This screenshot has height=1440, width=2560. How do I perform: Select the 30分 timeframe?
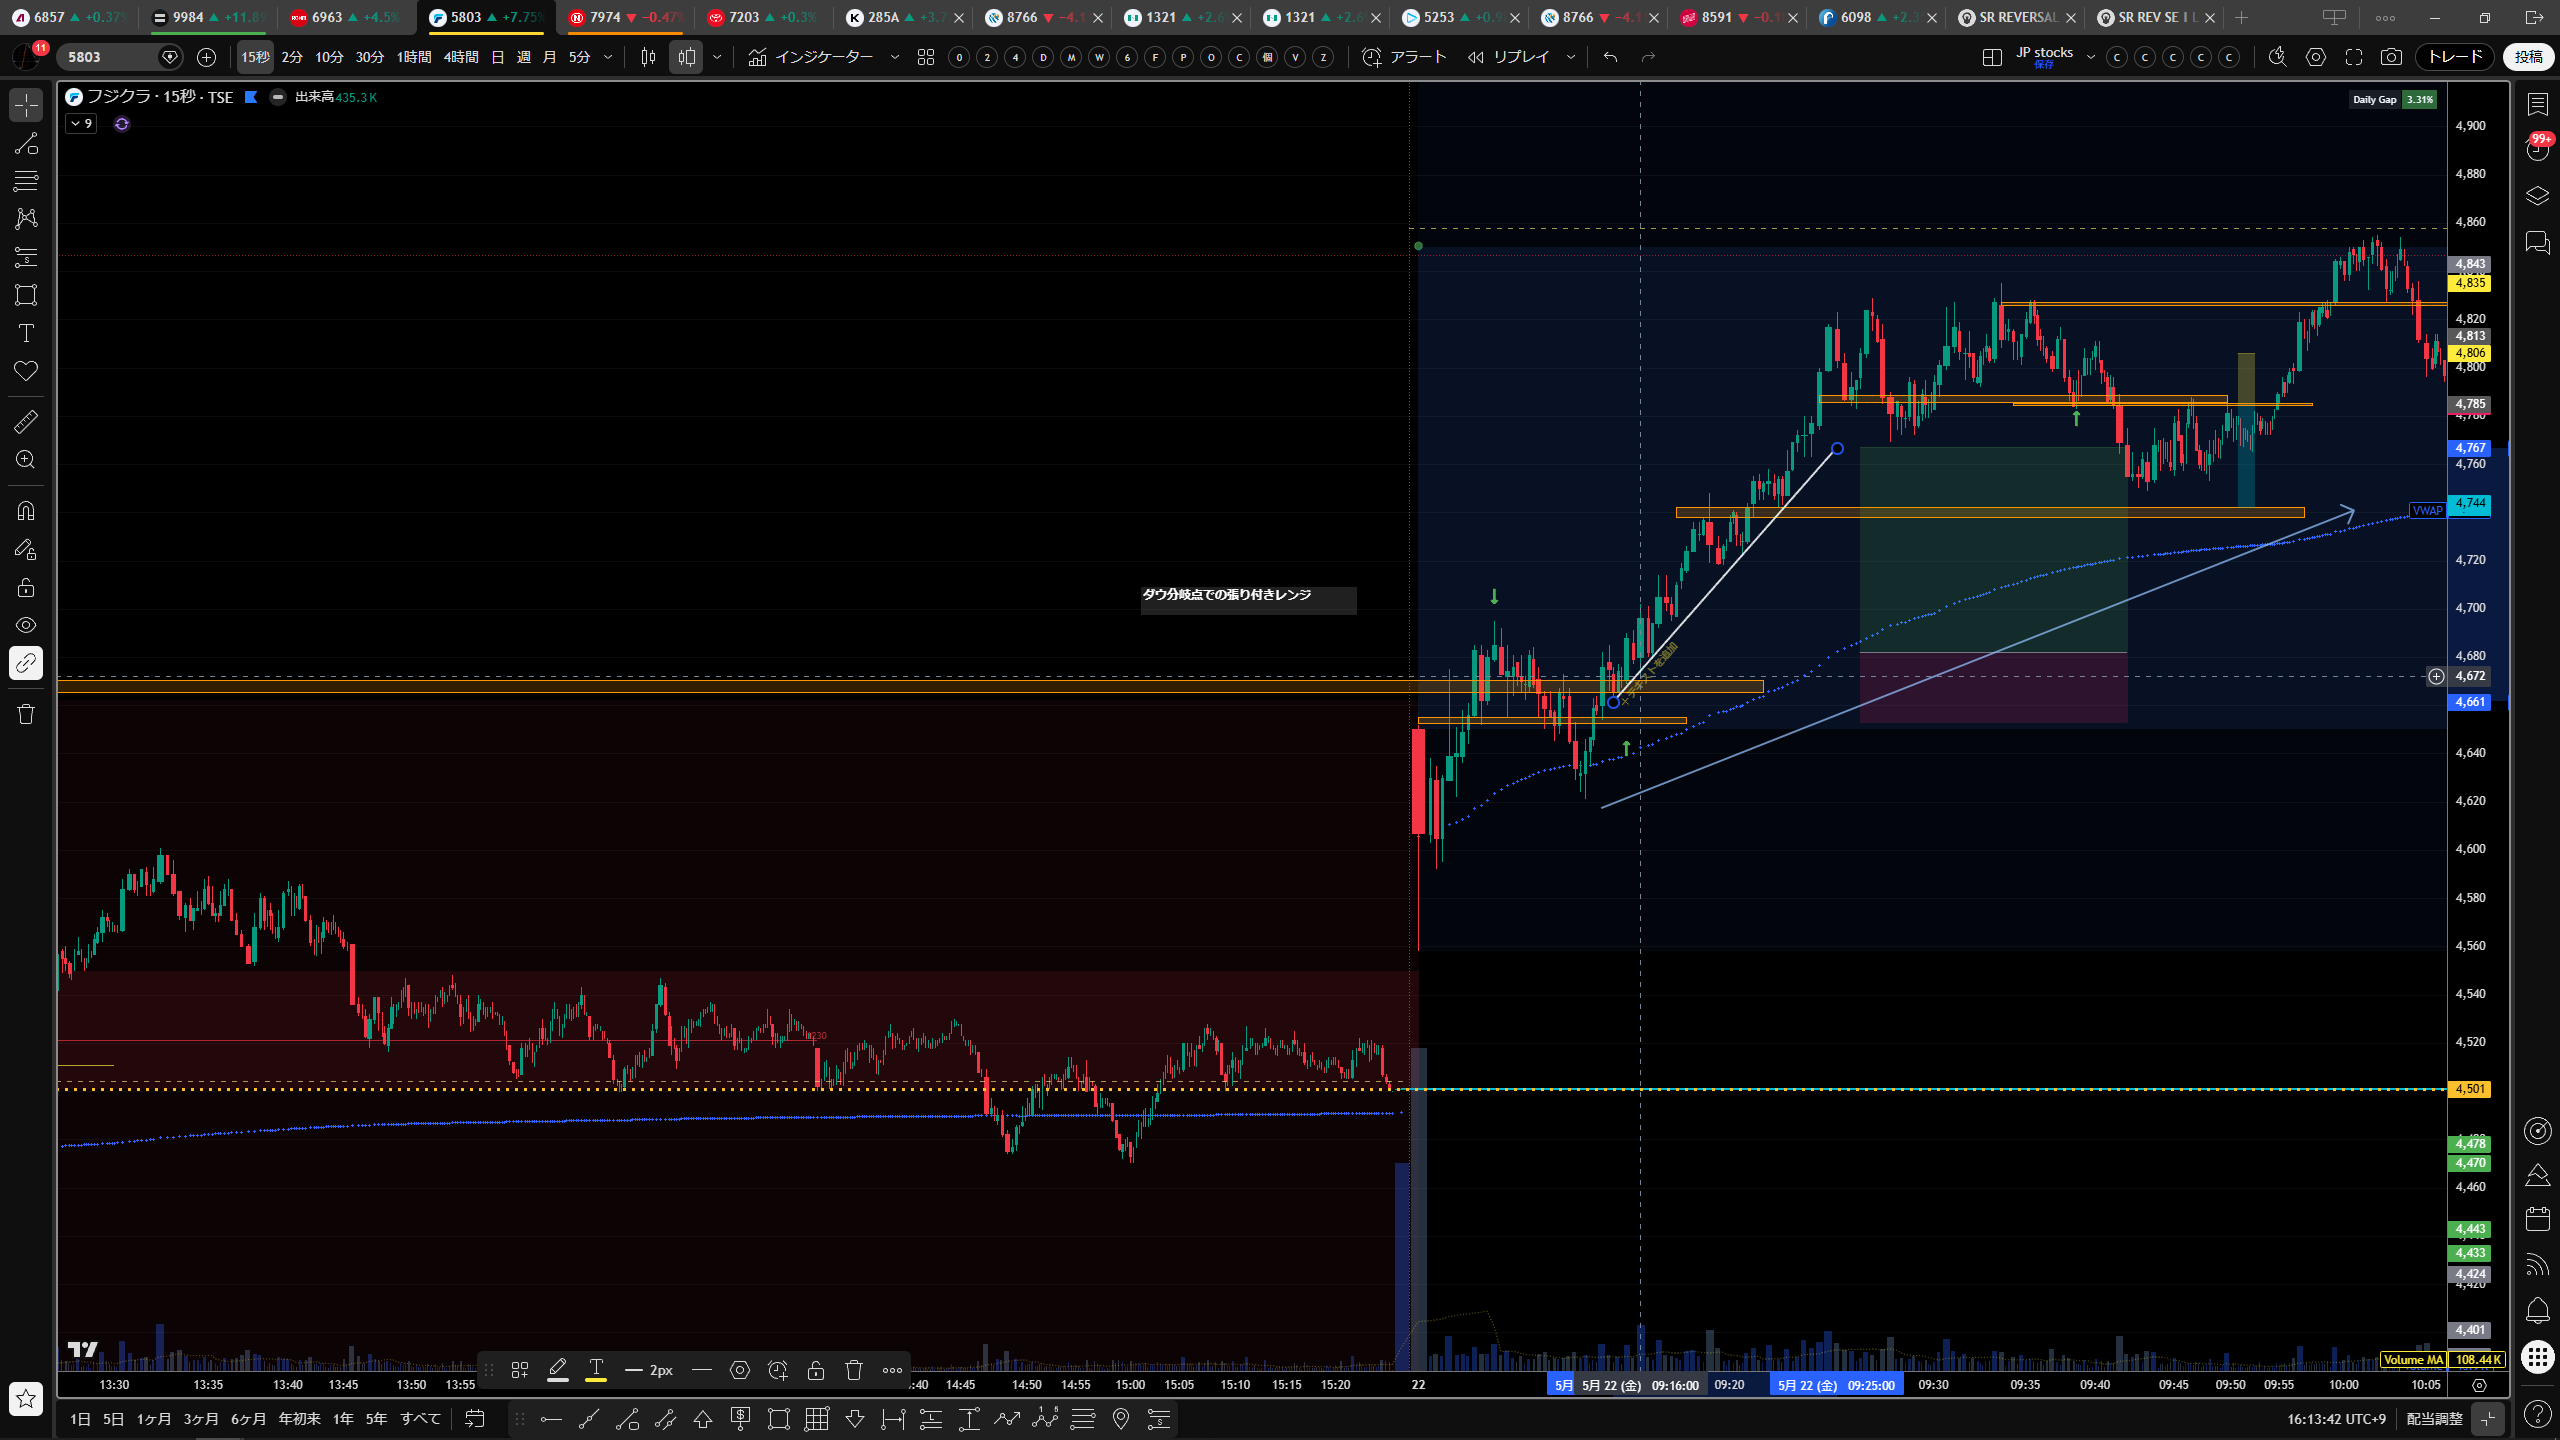point(370,57)
